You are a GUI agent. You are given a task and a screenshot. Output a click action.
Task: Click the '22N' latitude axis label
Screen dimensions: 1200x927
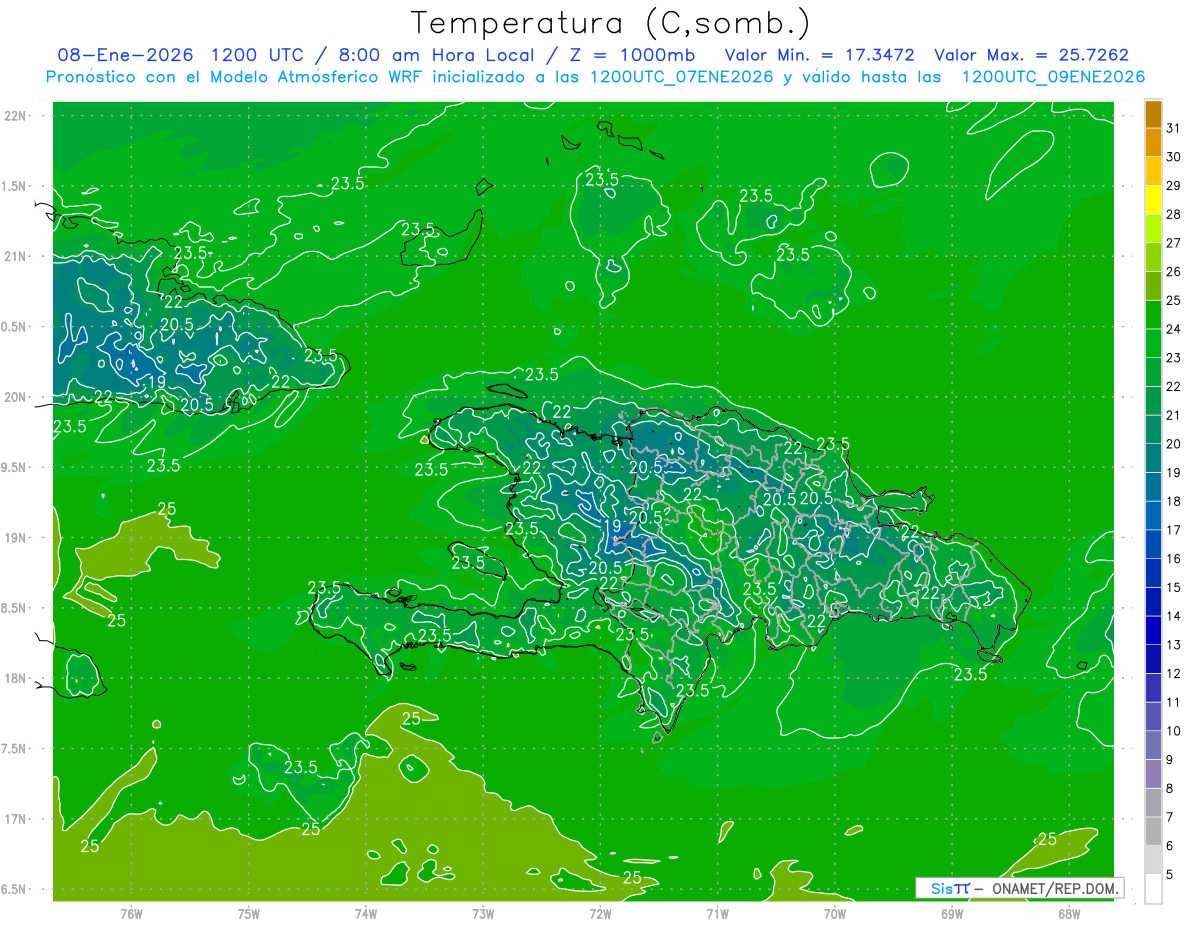click(15, 116)
